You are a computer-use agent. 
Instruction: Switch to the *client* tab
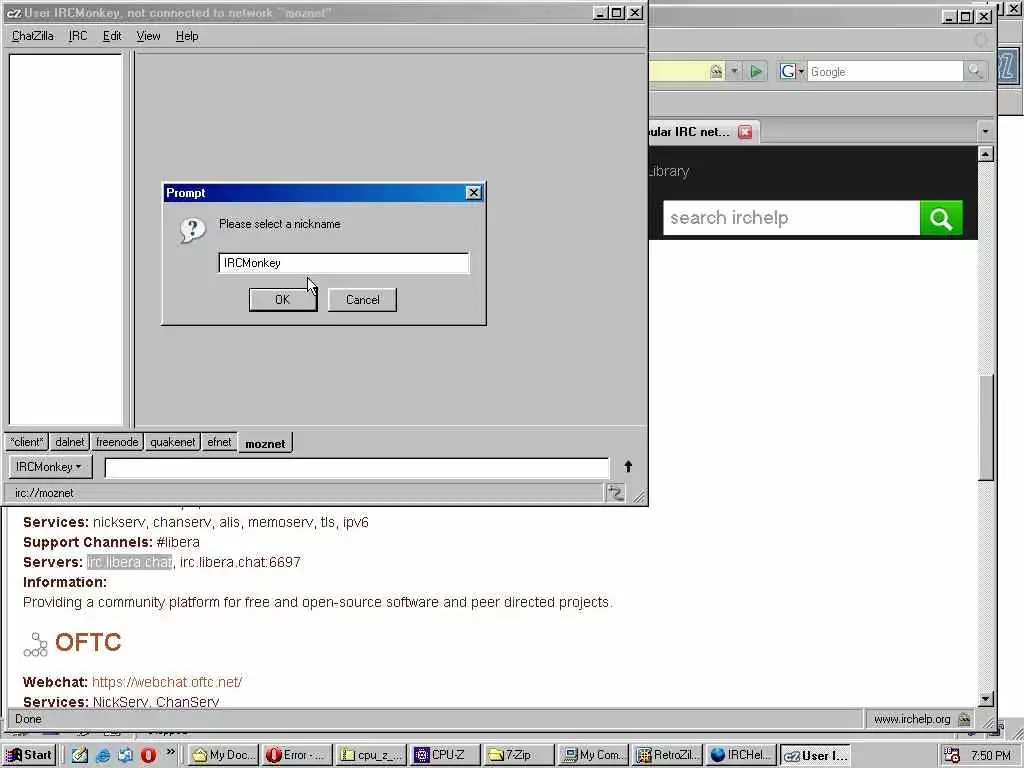point(27,442)
